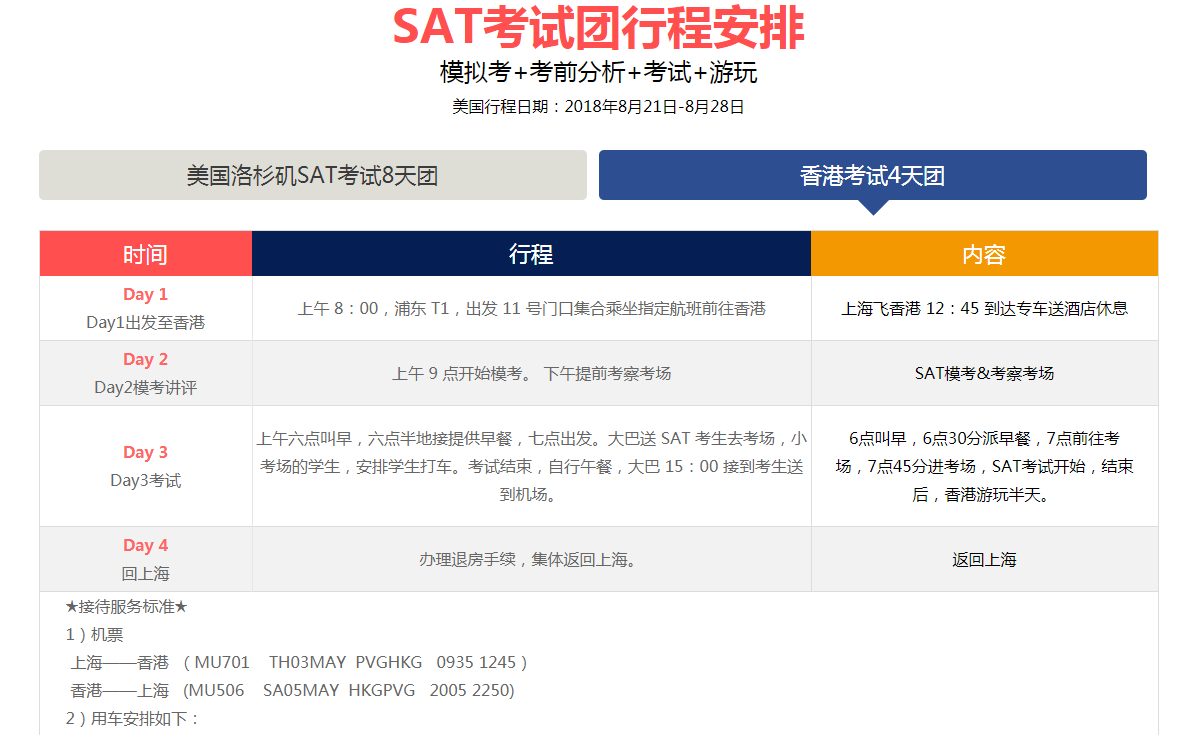
Task: Click the orange 内容 column header
Action: (984, 254)
